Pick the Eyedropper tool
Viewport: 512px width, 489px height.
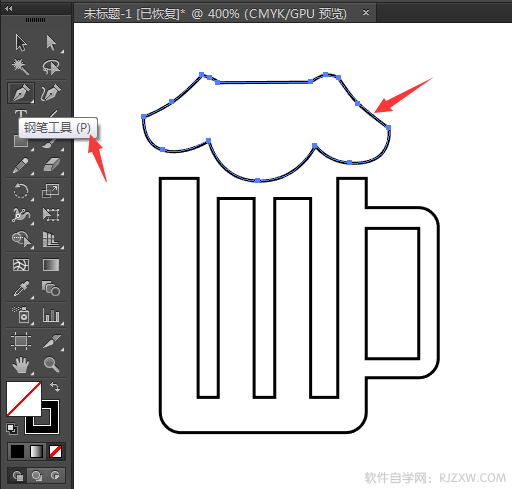21,289
